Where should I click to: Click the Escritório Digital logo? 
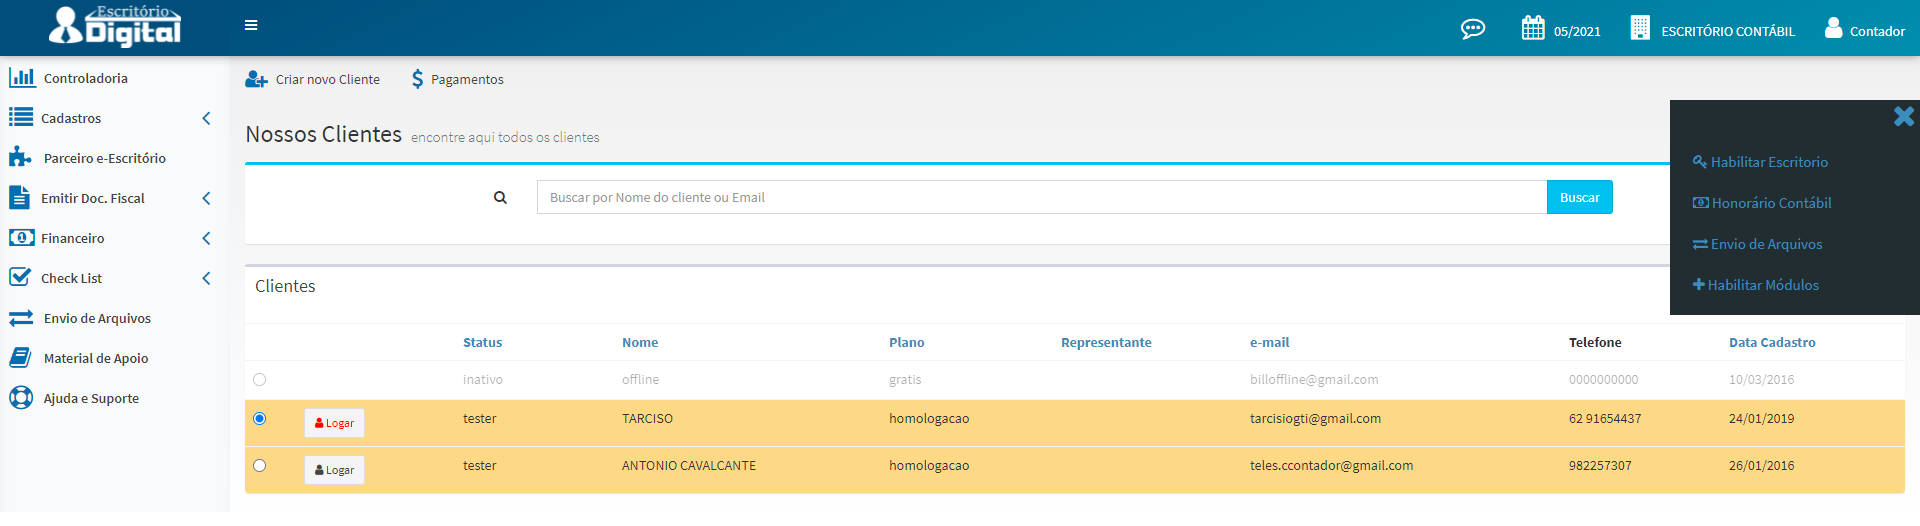(x=115, y=26)
